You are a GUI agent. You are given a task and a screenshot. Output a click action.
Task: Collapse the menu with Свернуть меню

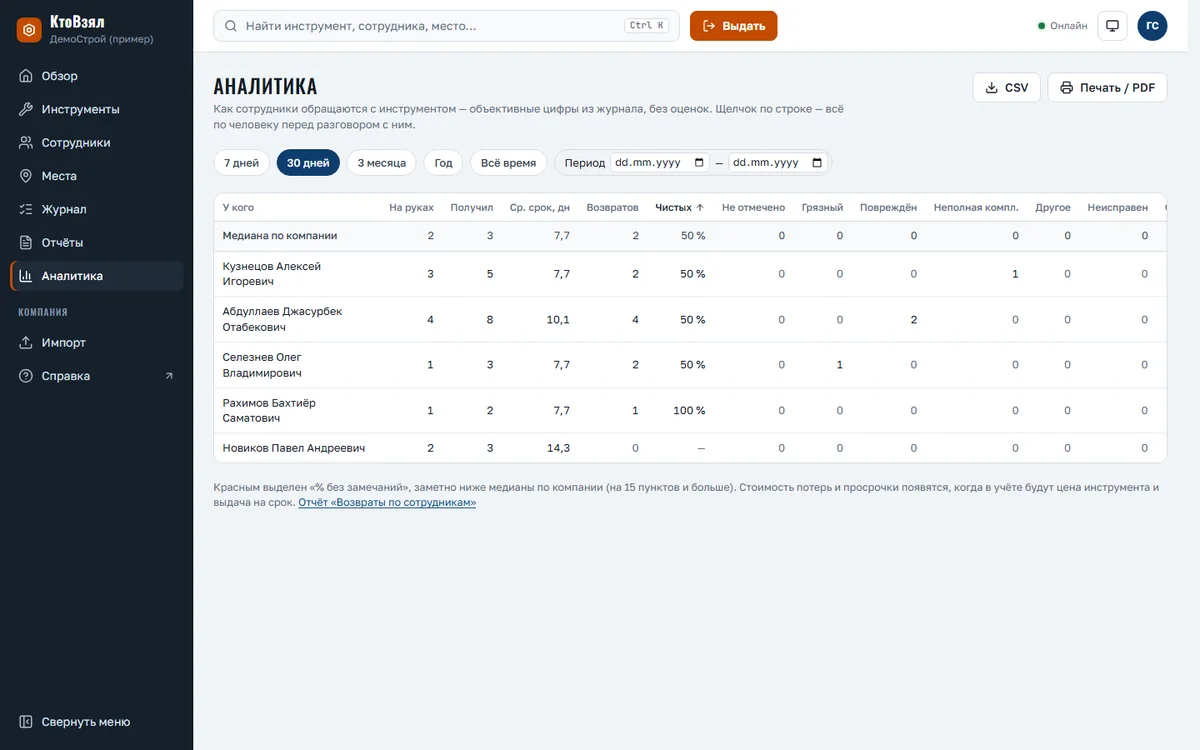point(97,722)
